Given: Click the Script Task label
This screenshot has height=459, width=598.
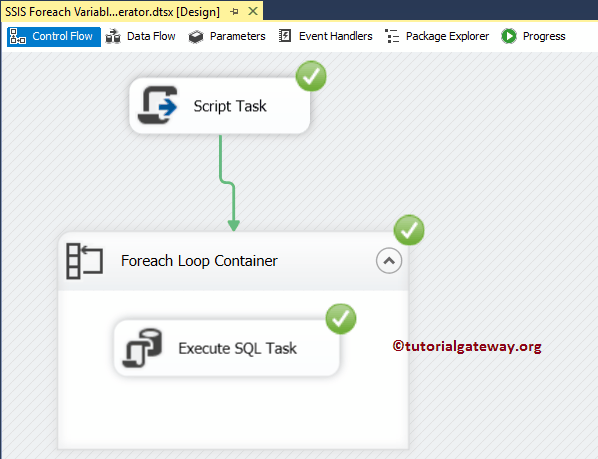Looking at the screenshot, I should pos(230,106).
